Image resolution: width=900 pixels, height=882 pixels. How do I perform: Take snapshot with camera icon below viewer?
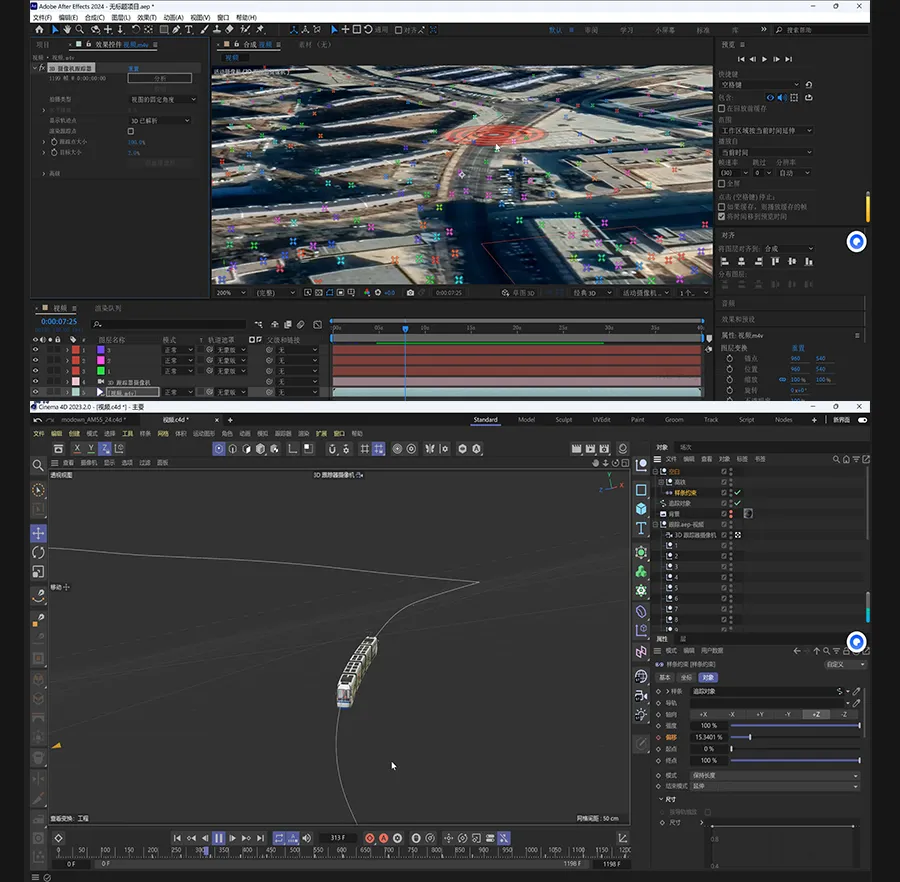tap(410, 293)
